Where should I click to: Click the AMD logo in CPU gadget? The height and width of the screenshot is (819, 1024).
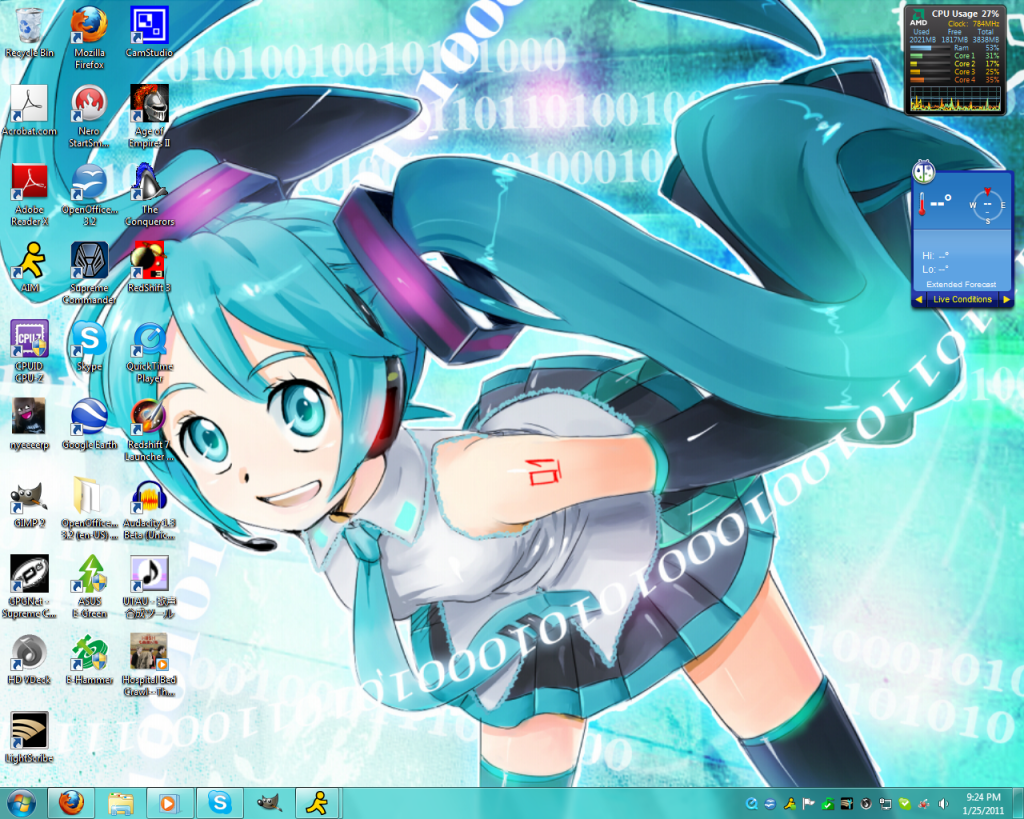[x=918, y=17]
